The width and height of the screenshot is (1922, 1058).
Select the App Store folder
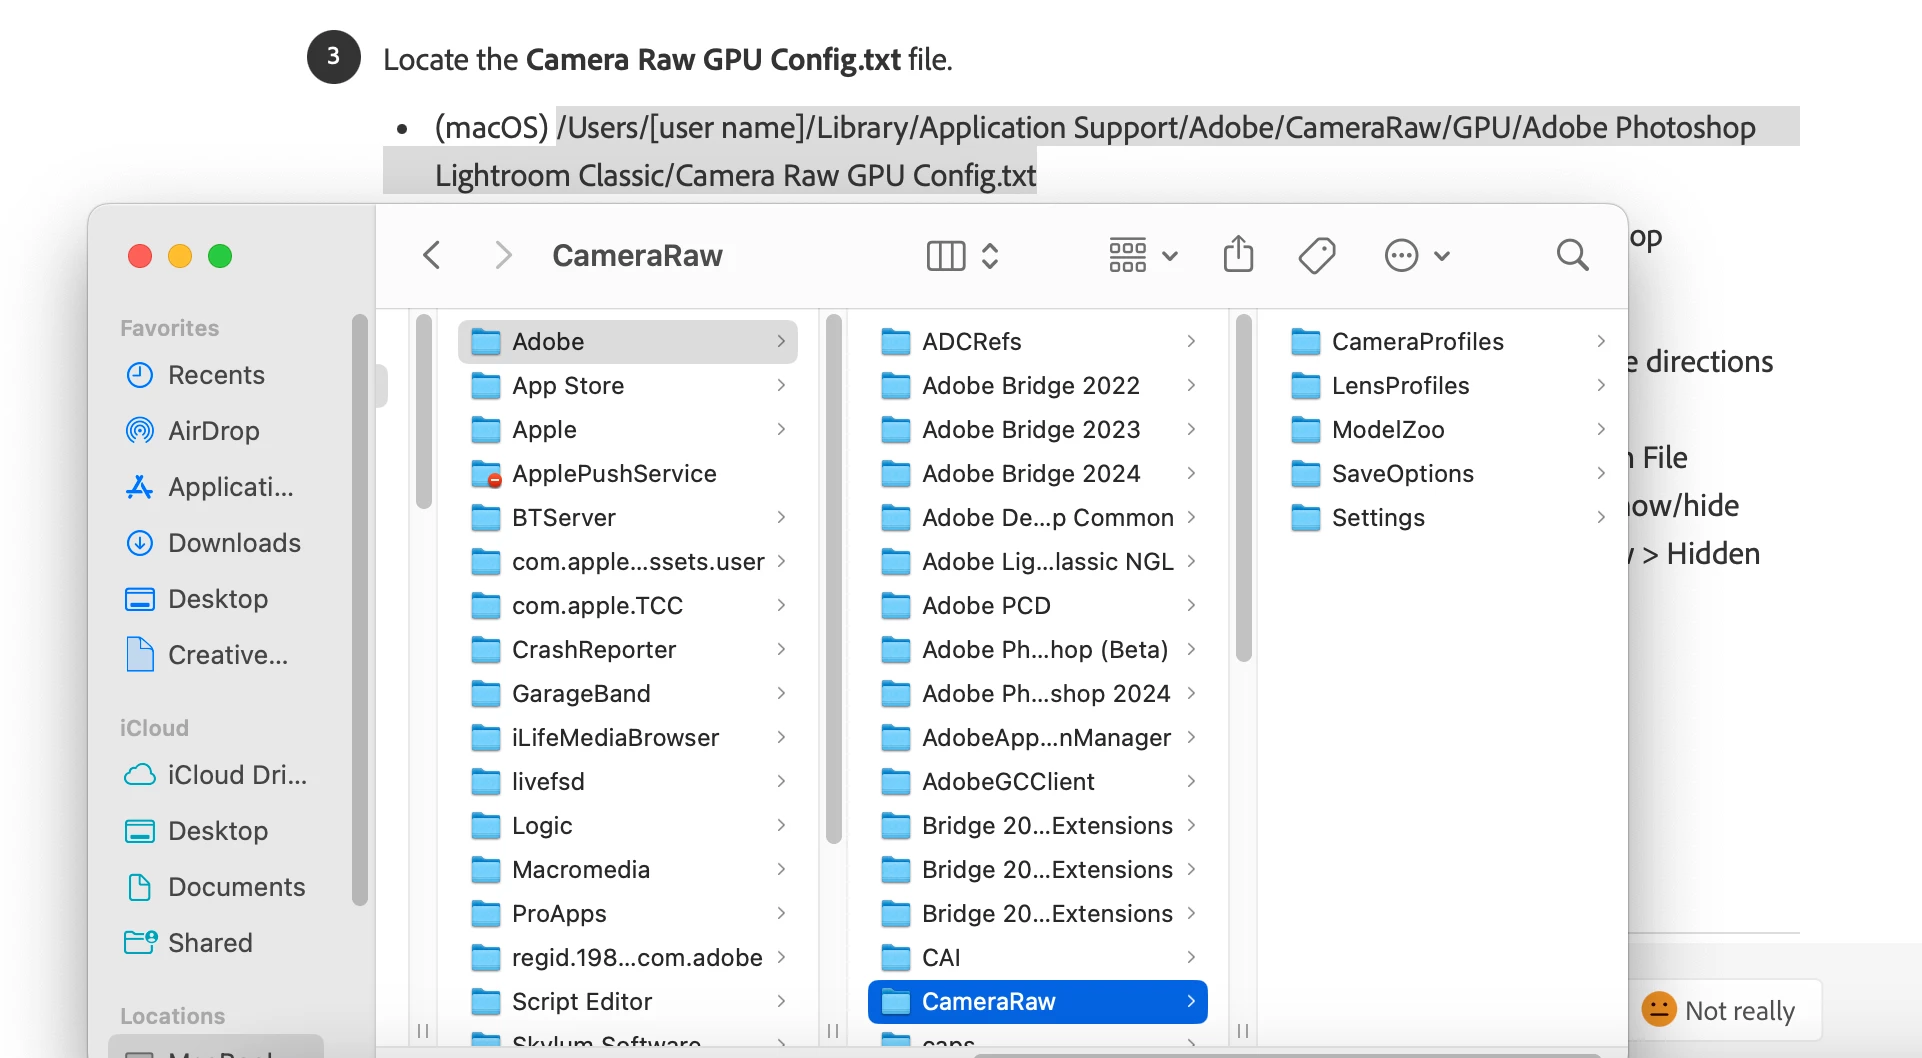tap(627, 386)
